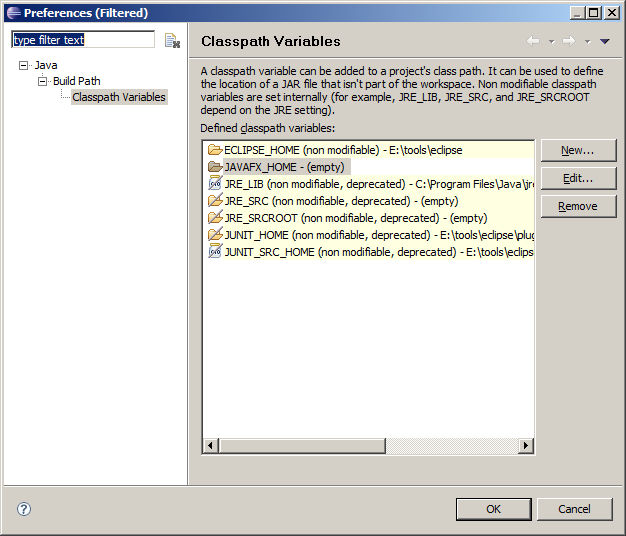Click the Remove button
This screenshot has width=626, height=536.
point(577,206)
